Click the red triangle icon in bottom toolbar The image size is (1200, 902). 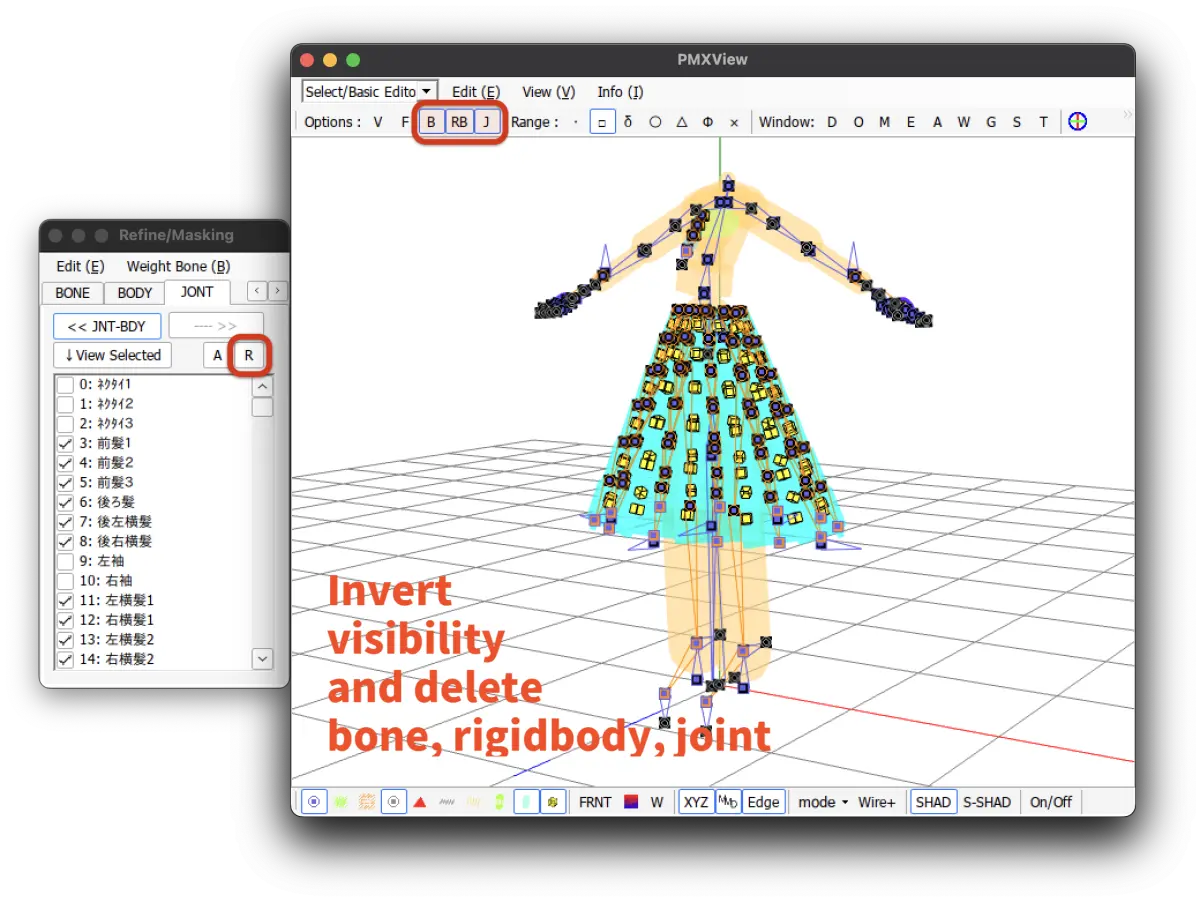point(420,802)
